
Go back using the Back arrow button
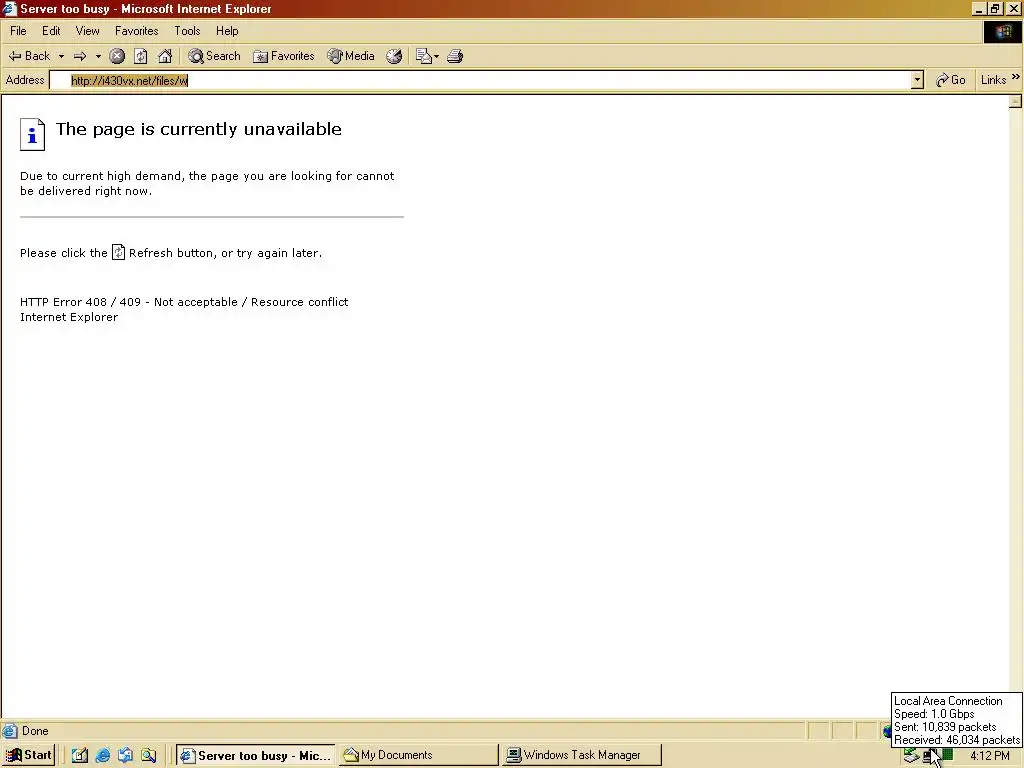tap(29, 56)
